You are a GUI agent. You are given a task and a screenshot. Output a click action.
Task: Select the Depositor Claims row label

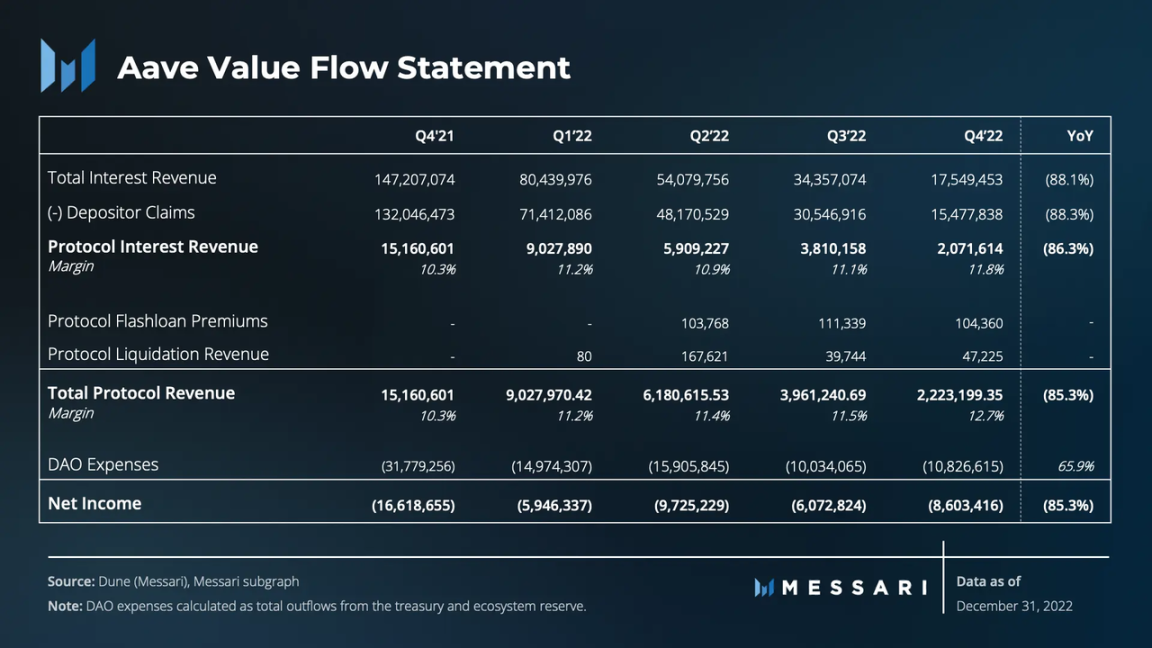(x=121, y=213)
